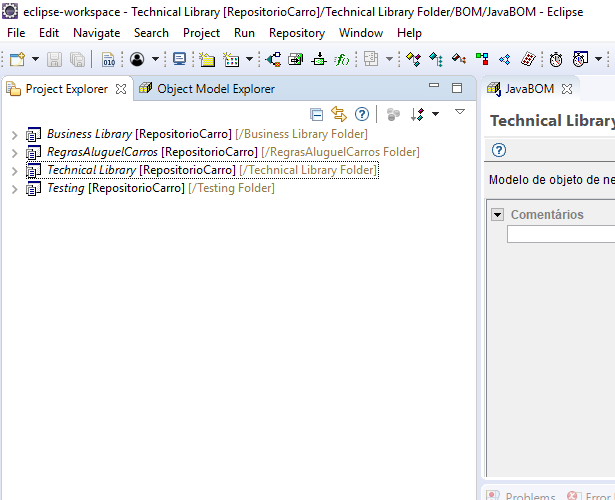Click the dark red diamond tree icon
This screenshot has height=500, width=615.
click(459, 60)
